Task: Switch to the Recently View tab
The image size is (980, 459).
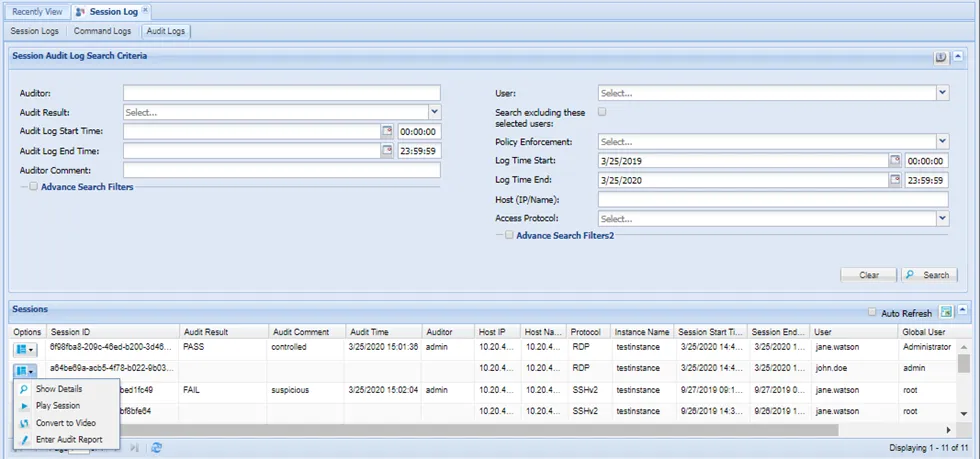Action: point(36,12)
